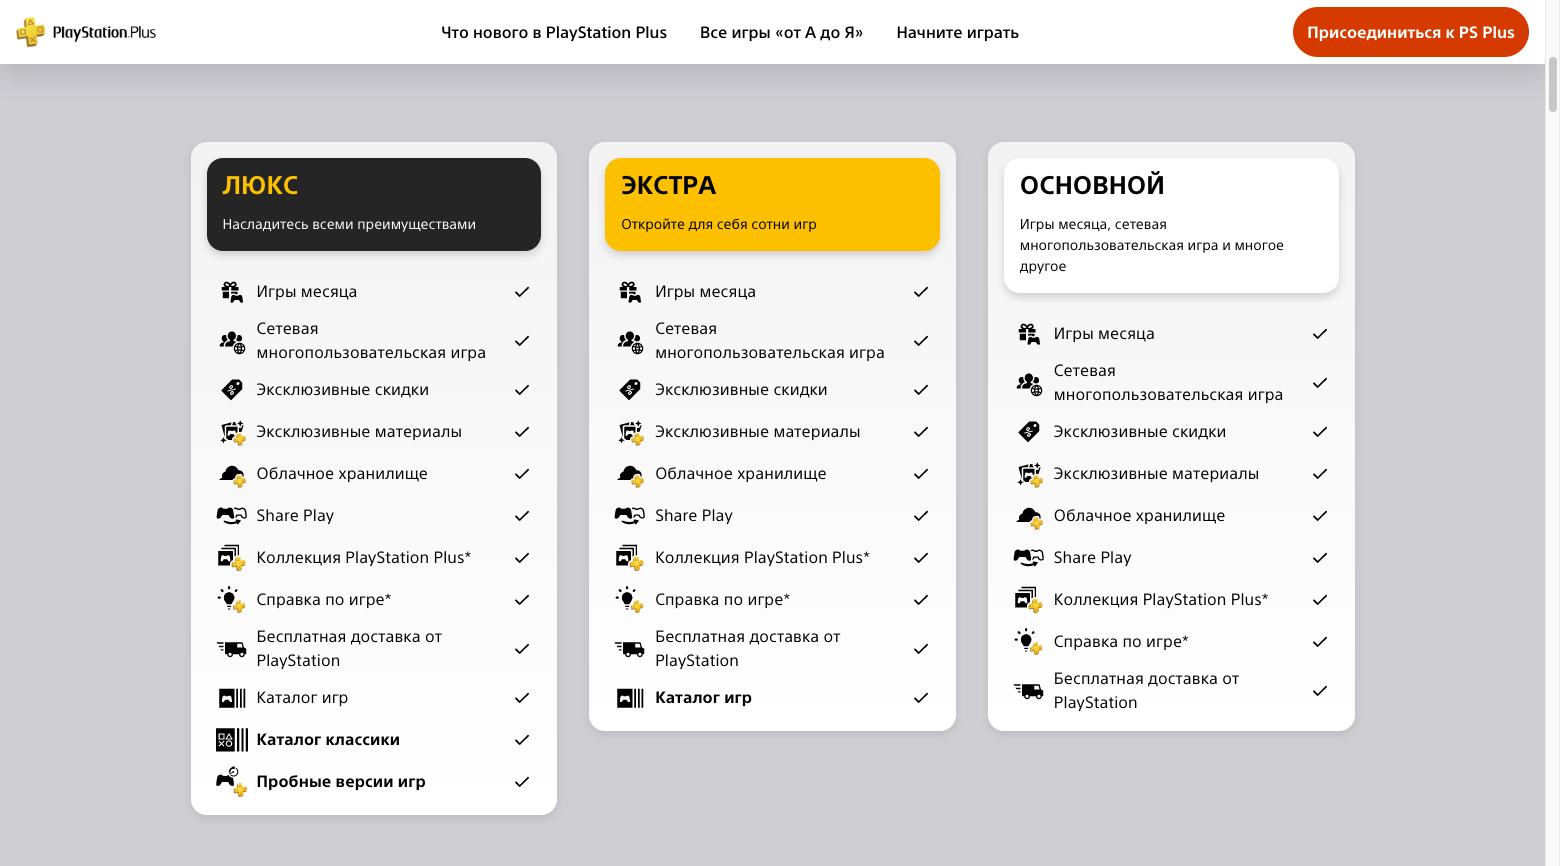The image size is (1560, 866).
Task: Click bold "Каталог игр" text in ЭКСТРА
Action: coord(703,698)
